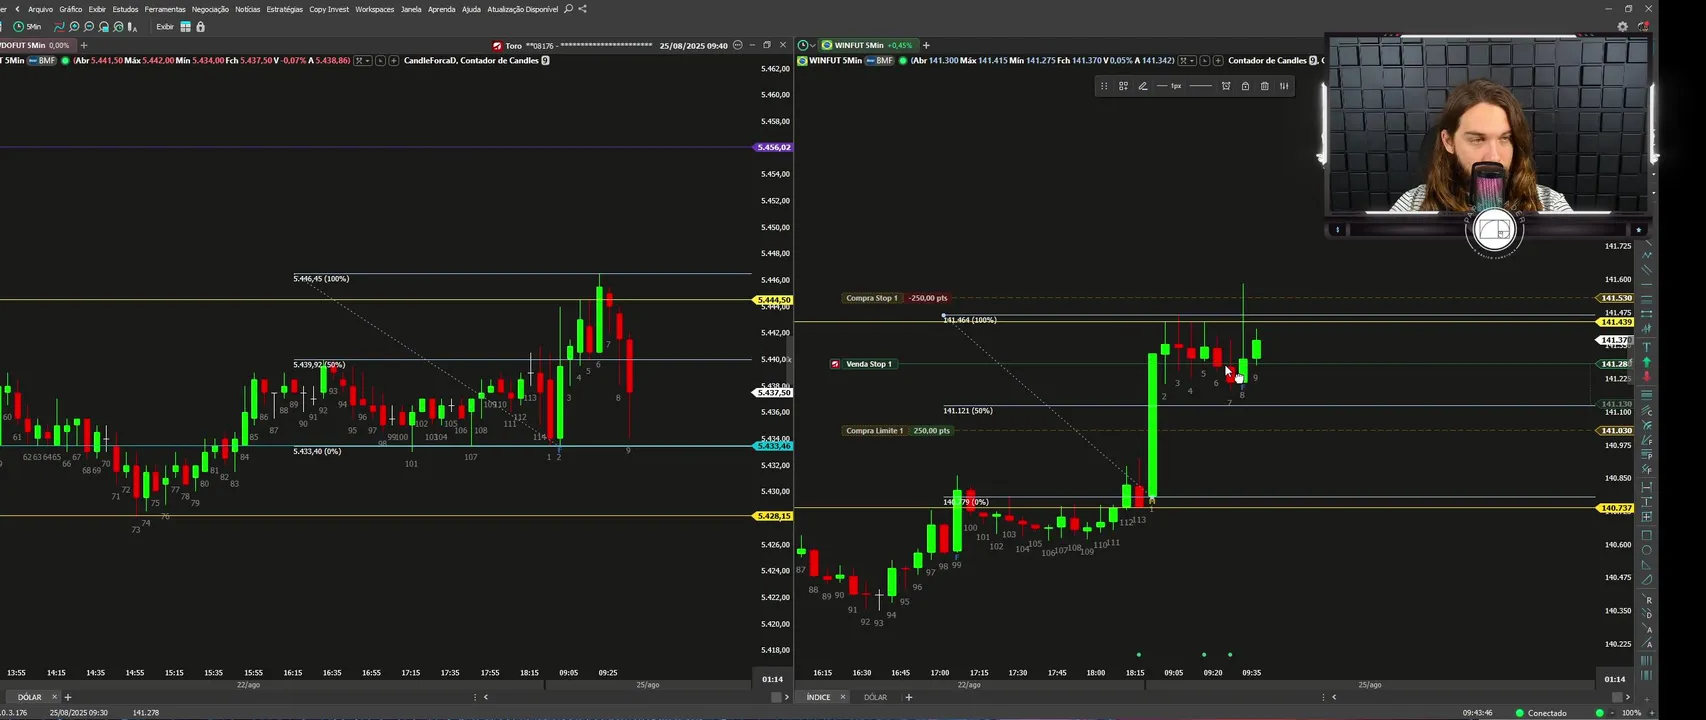Click the zoom in magnifier in toolbar
Image resolution: width=1706 pixels, height=720 pixels.
[x=74, y=27]
